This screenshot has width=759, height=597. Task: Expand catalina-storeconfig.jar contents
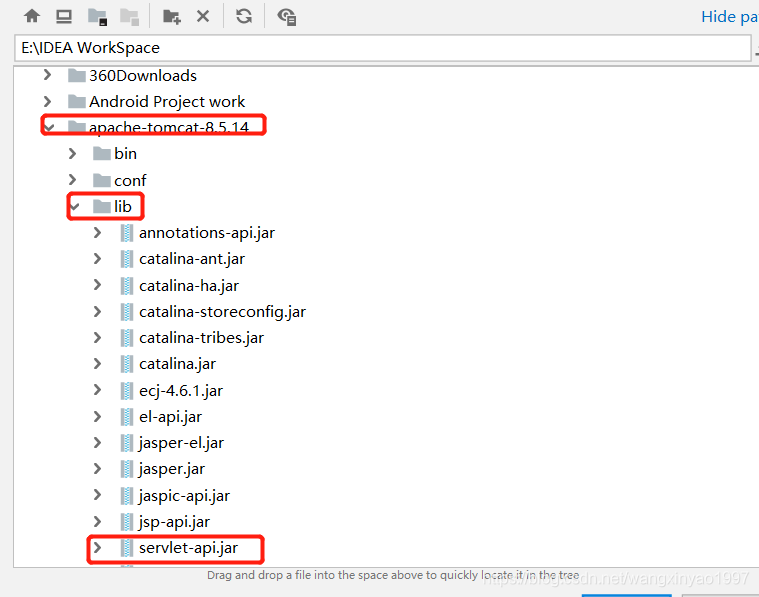(97, 311)
